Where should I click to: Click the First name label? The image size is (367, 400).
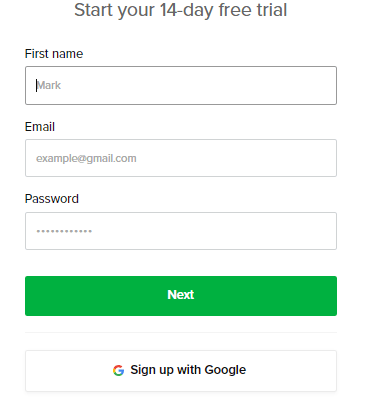pyautogui.click(x=54, y=54)
